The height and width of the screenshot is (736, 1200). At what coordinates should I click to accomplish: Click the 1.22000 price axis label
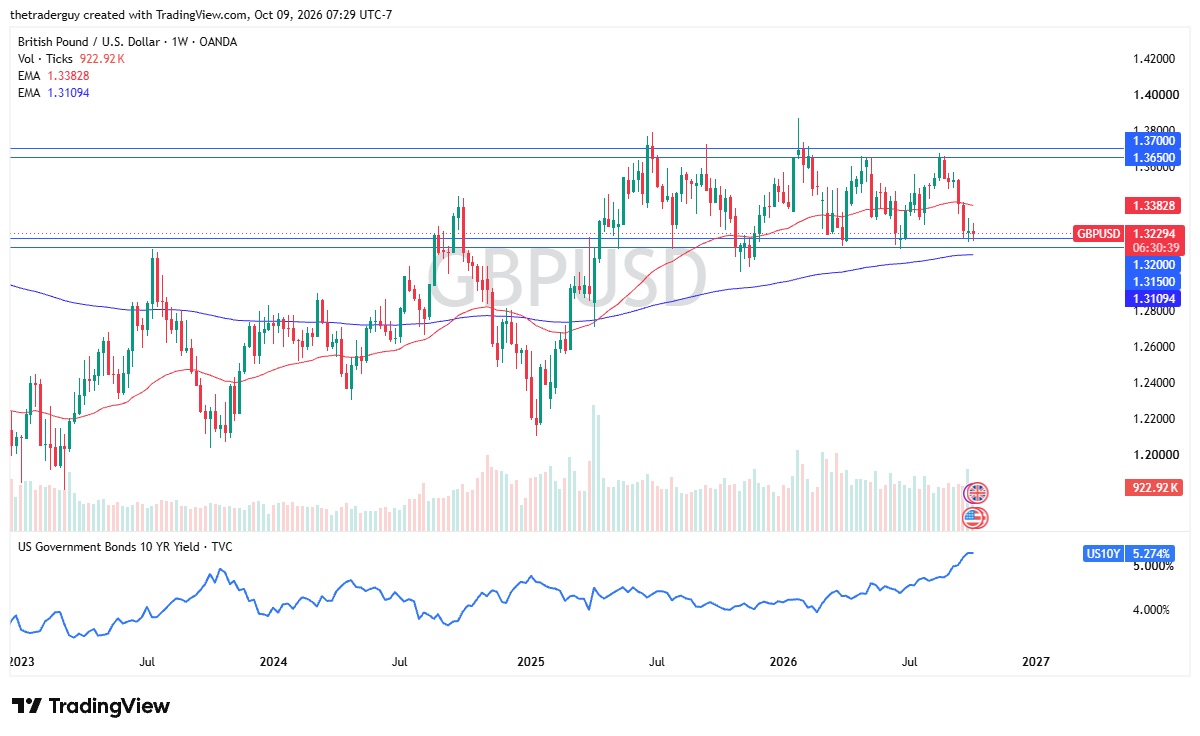coord(1154,418)
